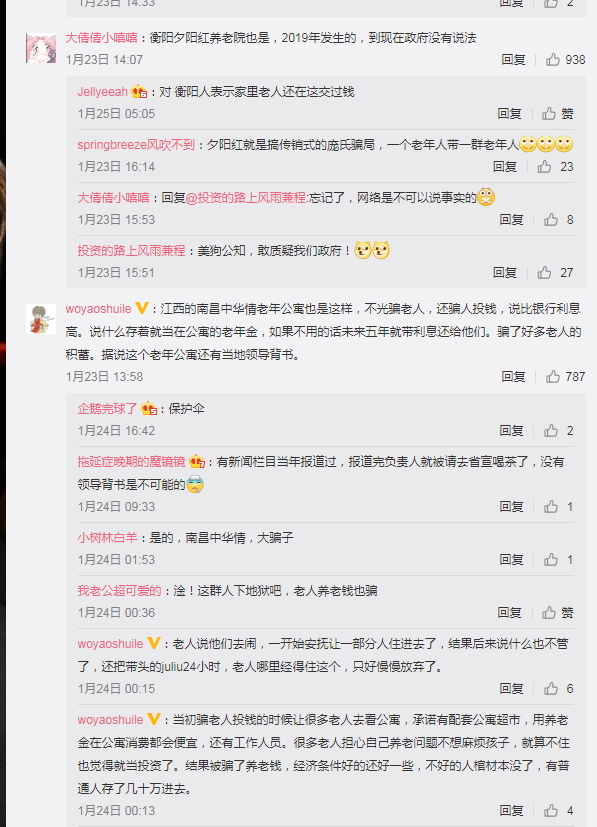Reply to woyaoshuile comment posted at 13:58

(x=513, y=377)
